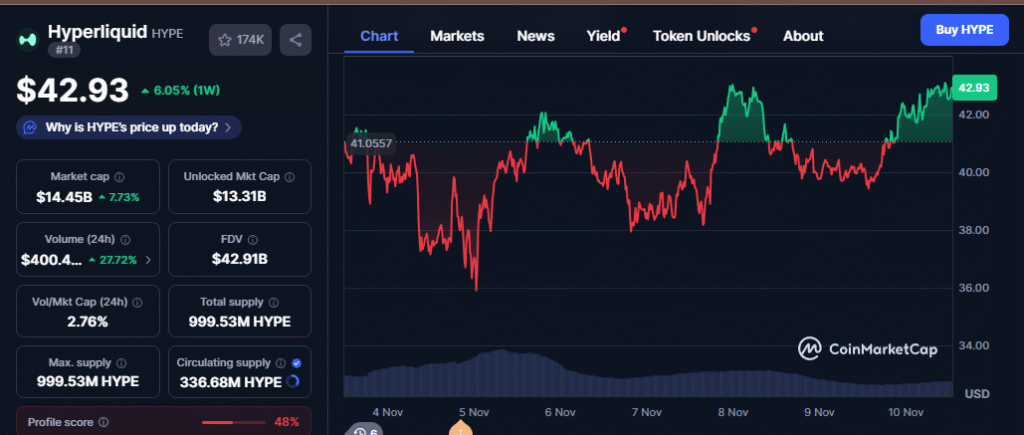Click the Total supply info icon
1024x435 pixels.
click(273, 301)
